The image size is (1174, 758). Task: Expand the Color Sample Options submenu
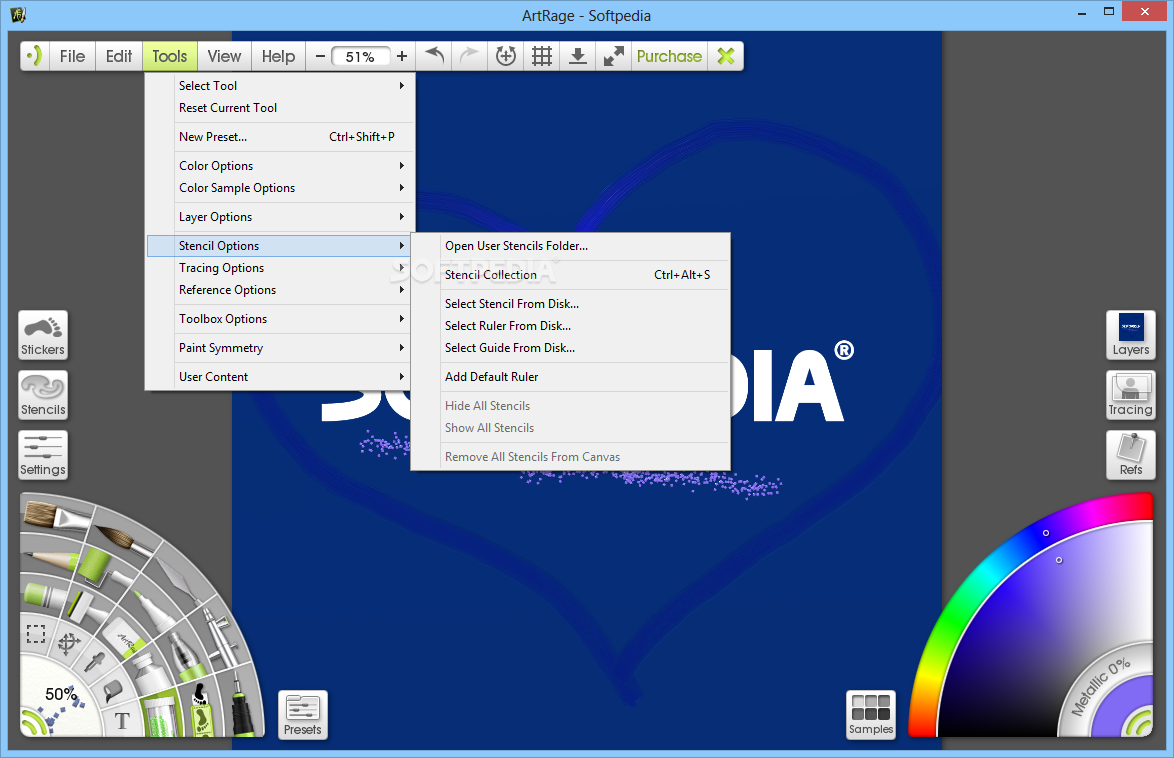(x=280, y=188)
